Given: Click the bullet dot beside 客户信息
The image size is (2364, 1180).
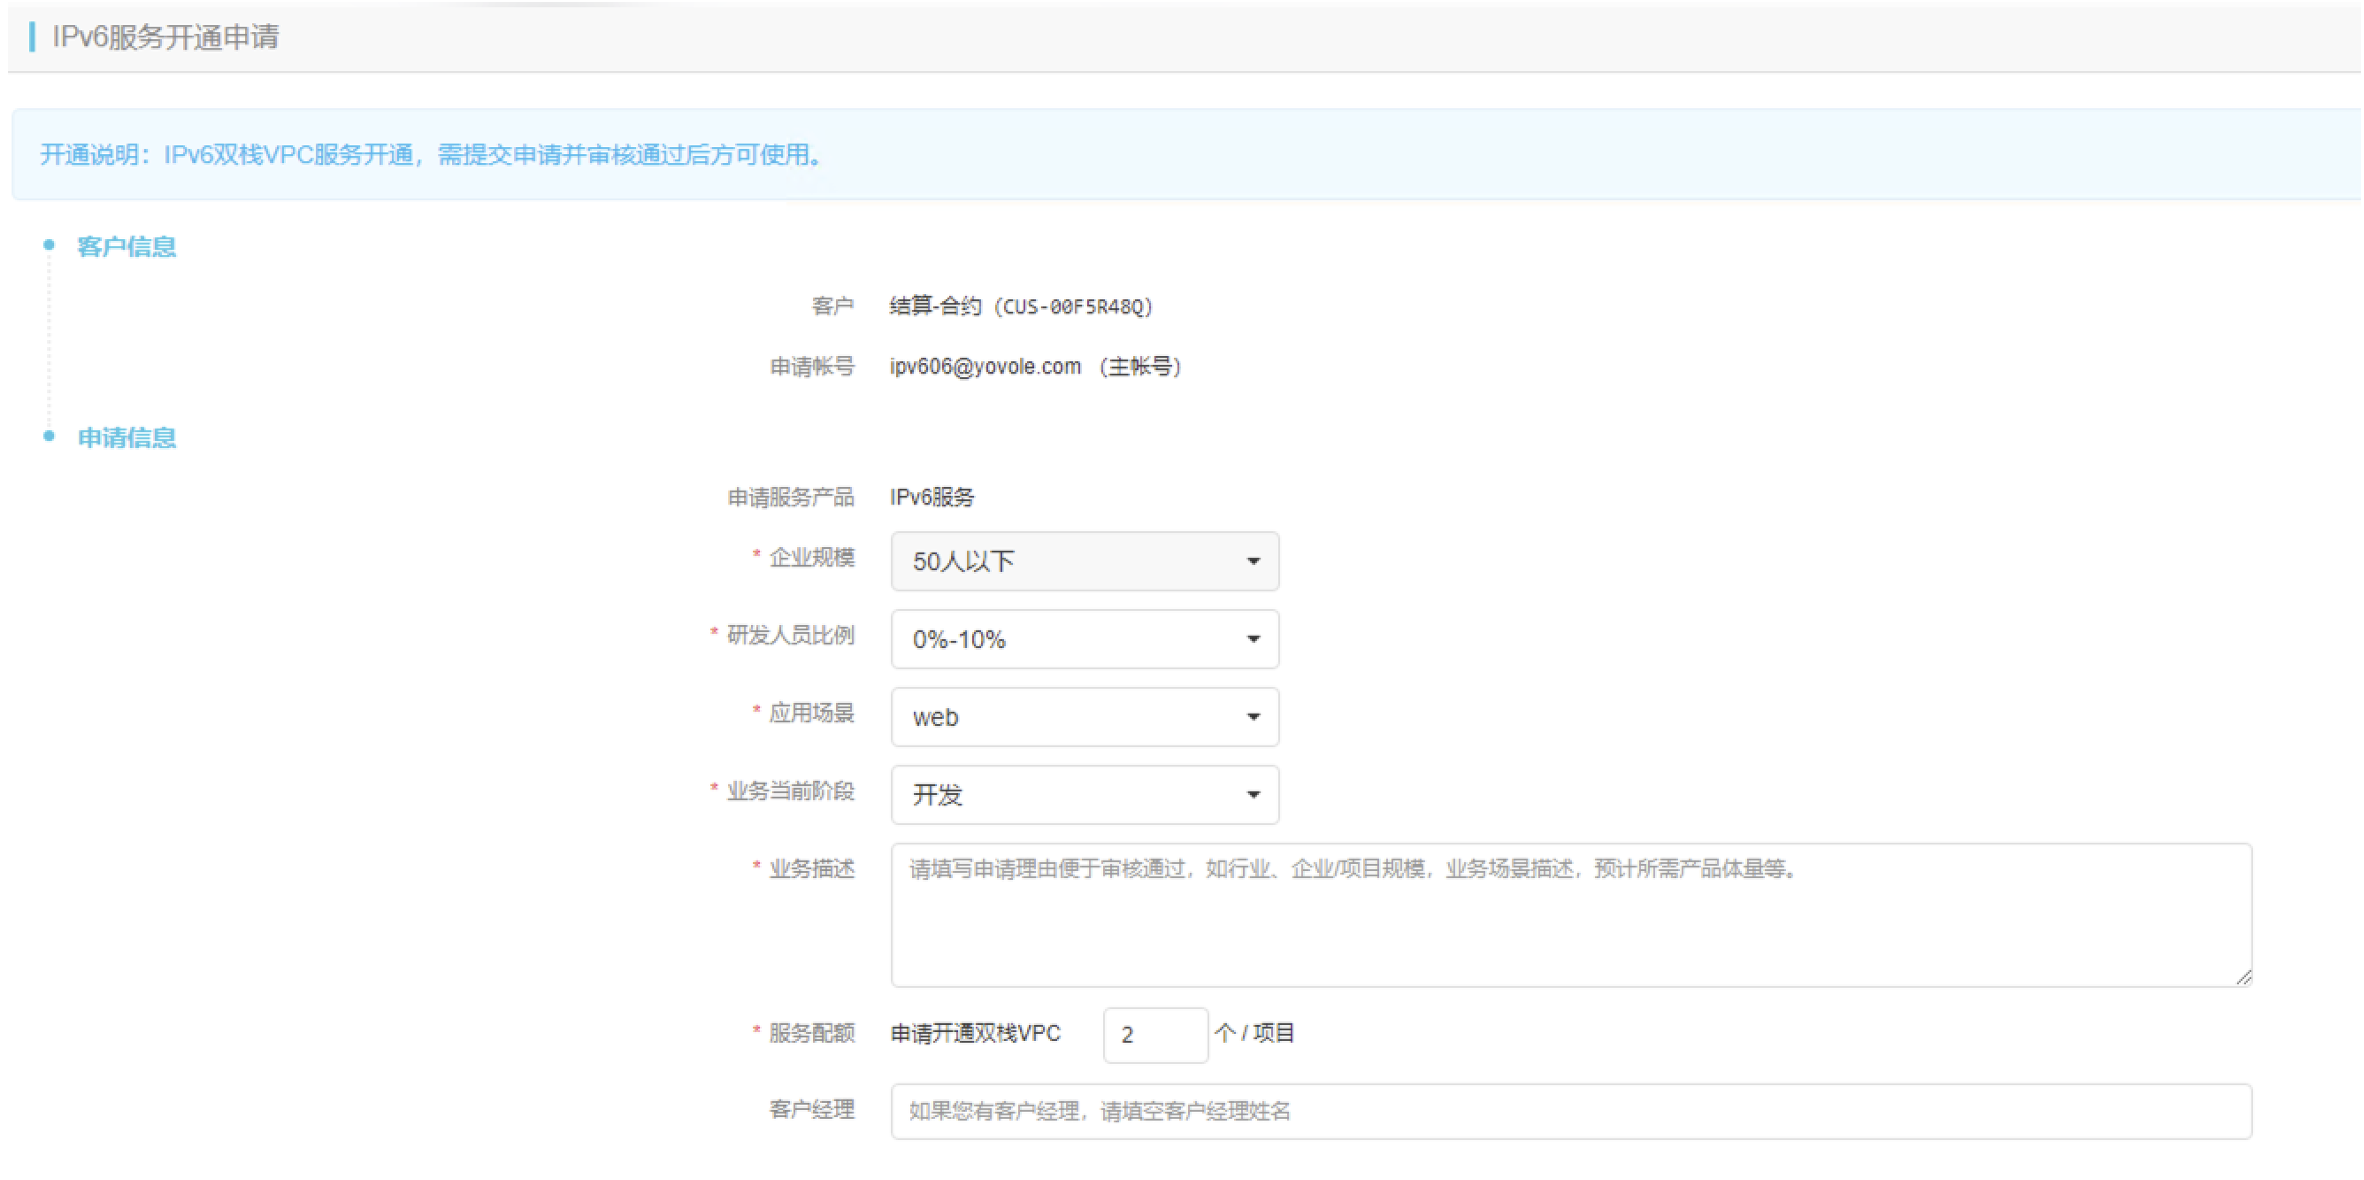Looking at the screenshot, I should (x=49, y=245).
